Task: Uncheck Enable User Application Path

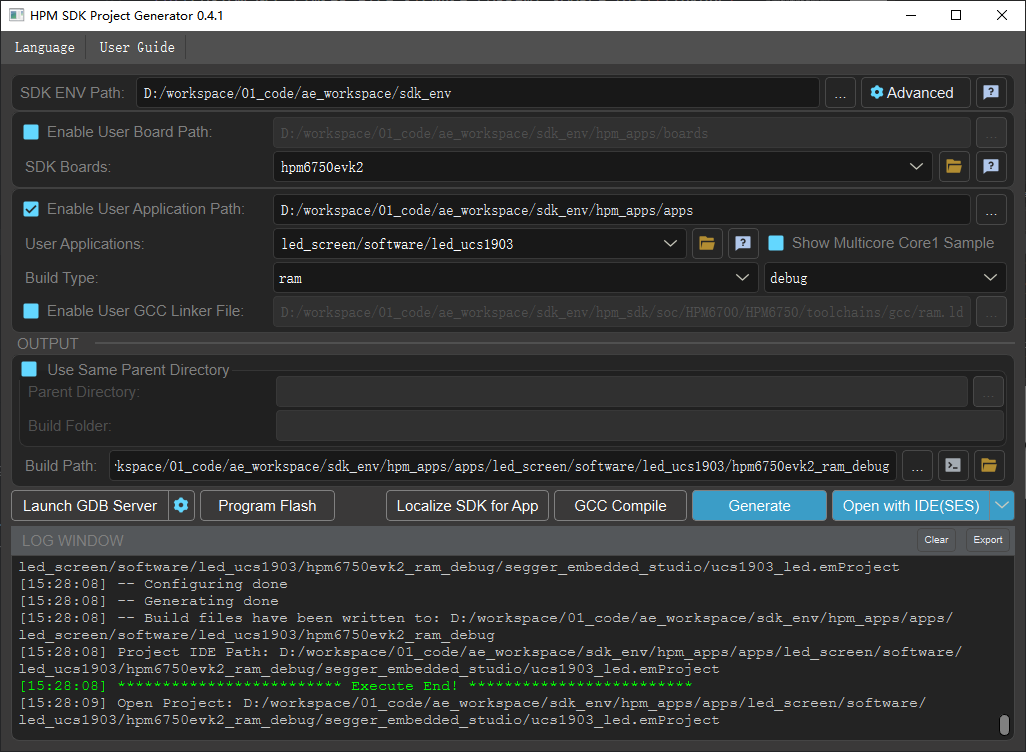Action: (31, 209)
